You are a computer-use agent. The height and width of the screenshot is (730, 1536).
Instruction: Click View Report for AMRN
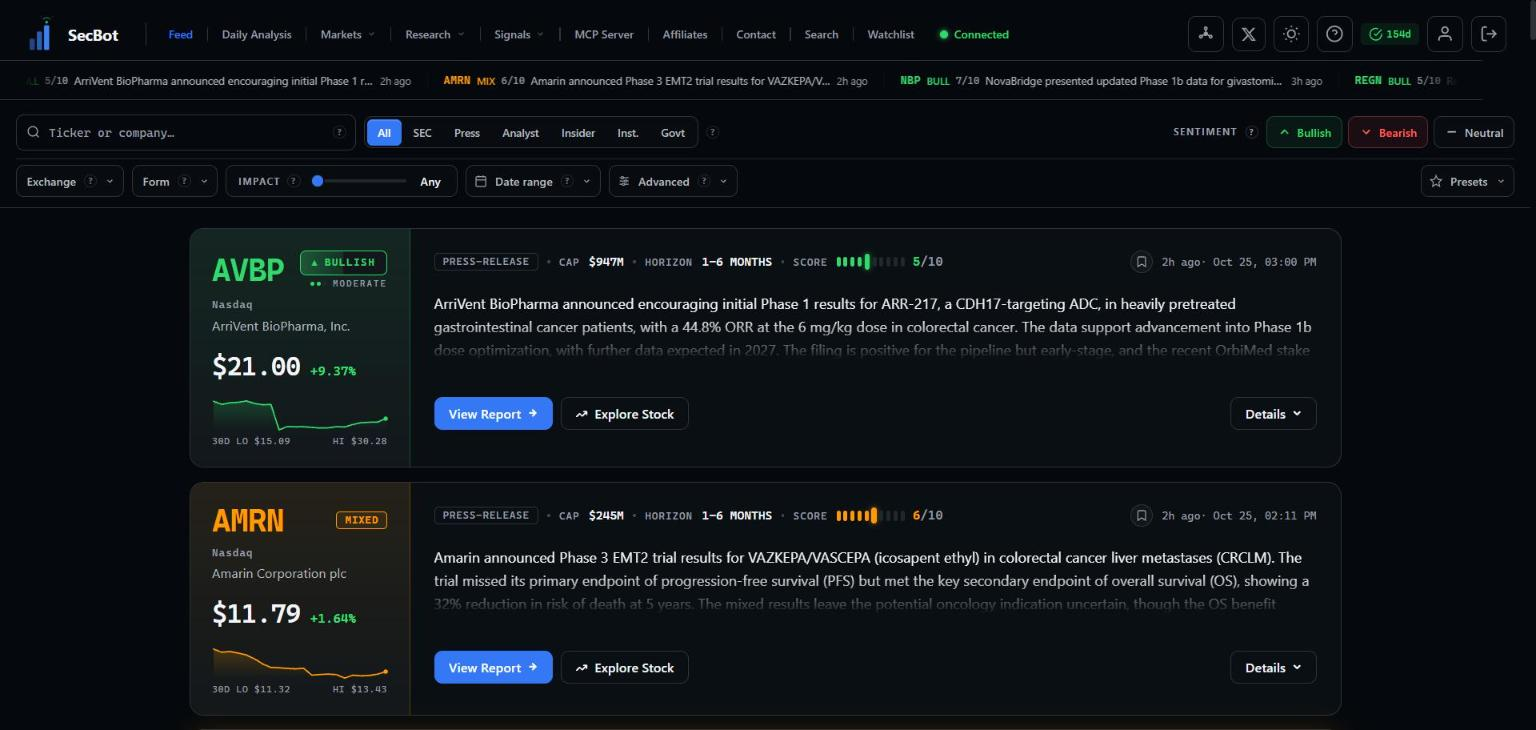click(x=493, y=668)
